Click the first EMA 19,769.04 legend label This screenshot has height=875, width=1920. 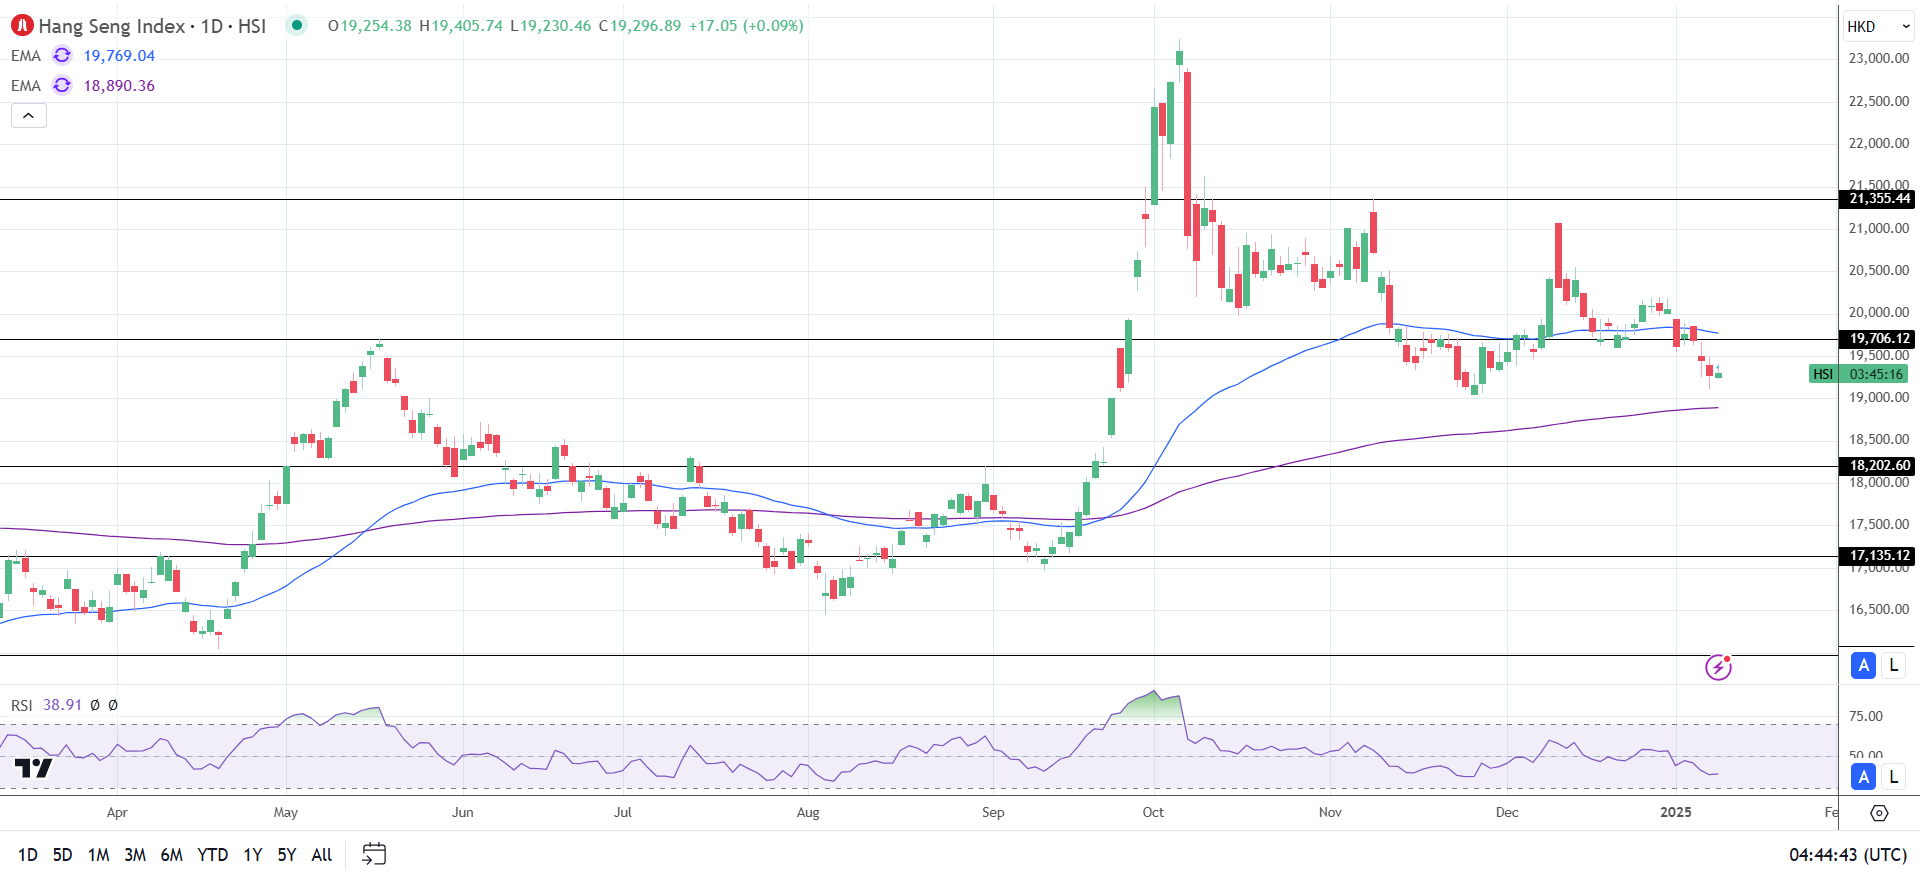pyautogui.click(x=26, y=56)
